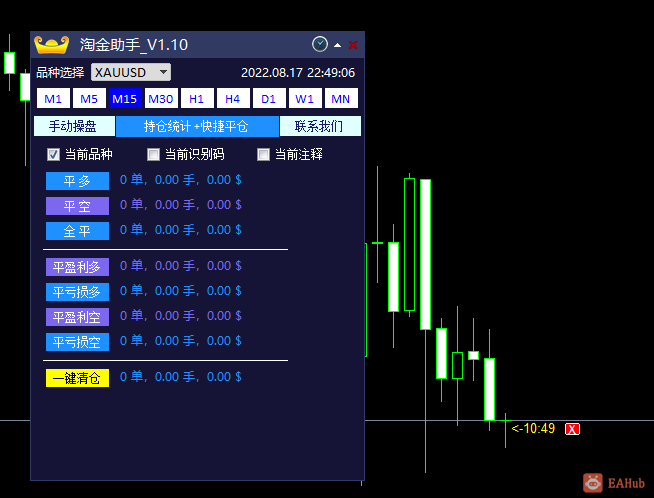Click stats text beside 平盈利空 button
Screen dimensions: 654x498
pos(181,316)
